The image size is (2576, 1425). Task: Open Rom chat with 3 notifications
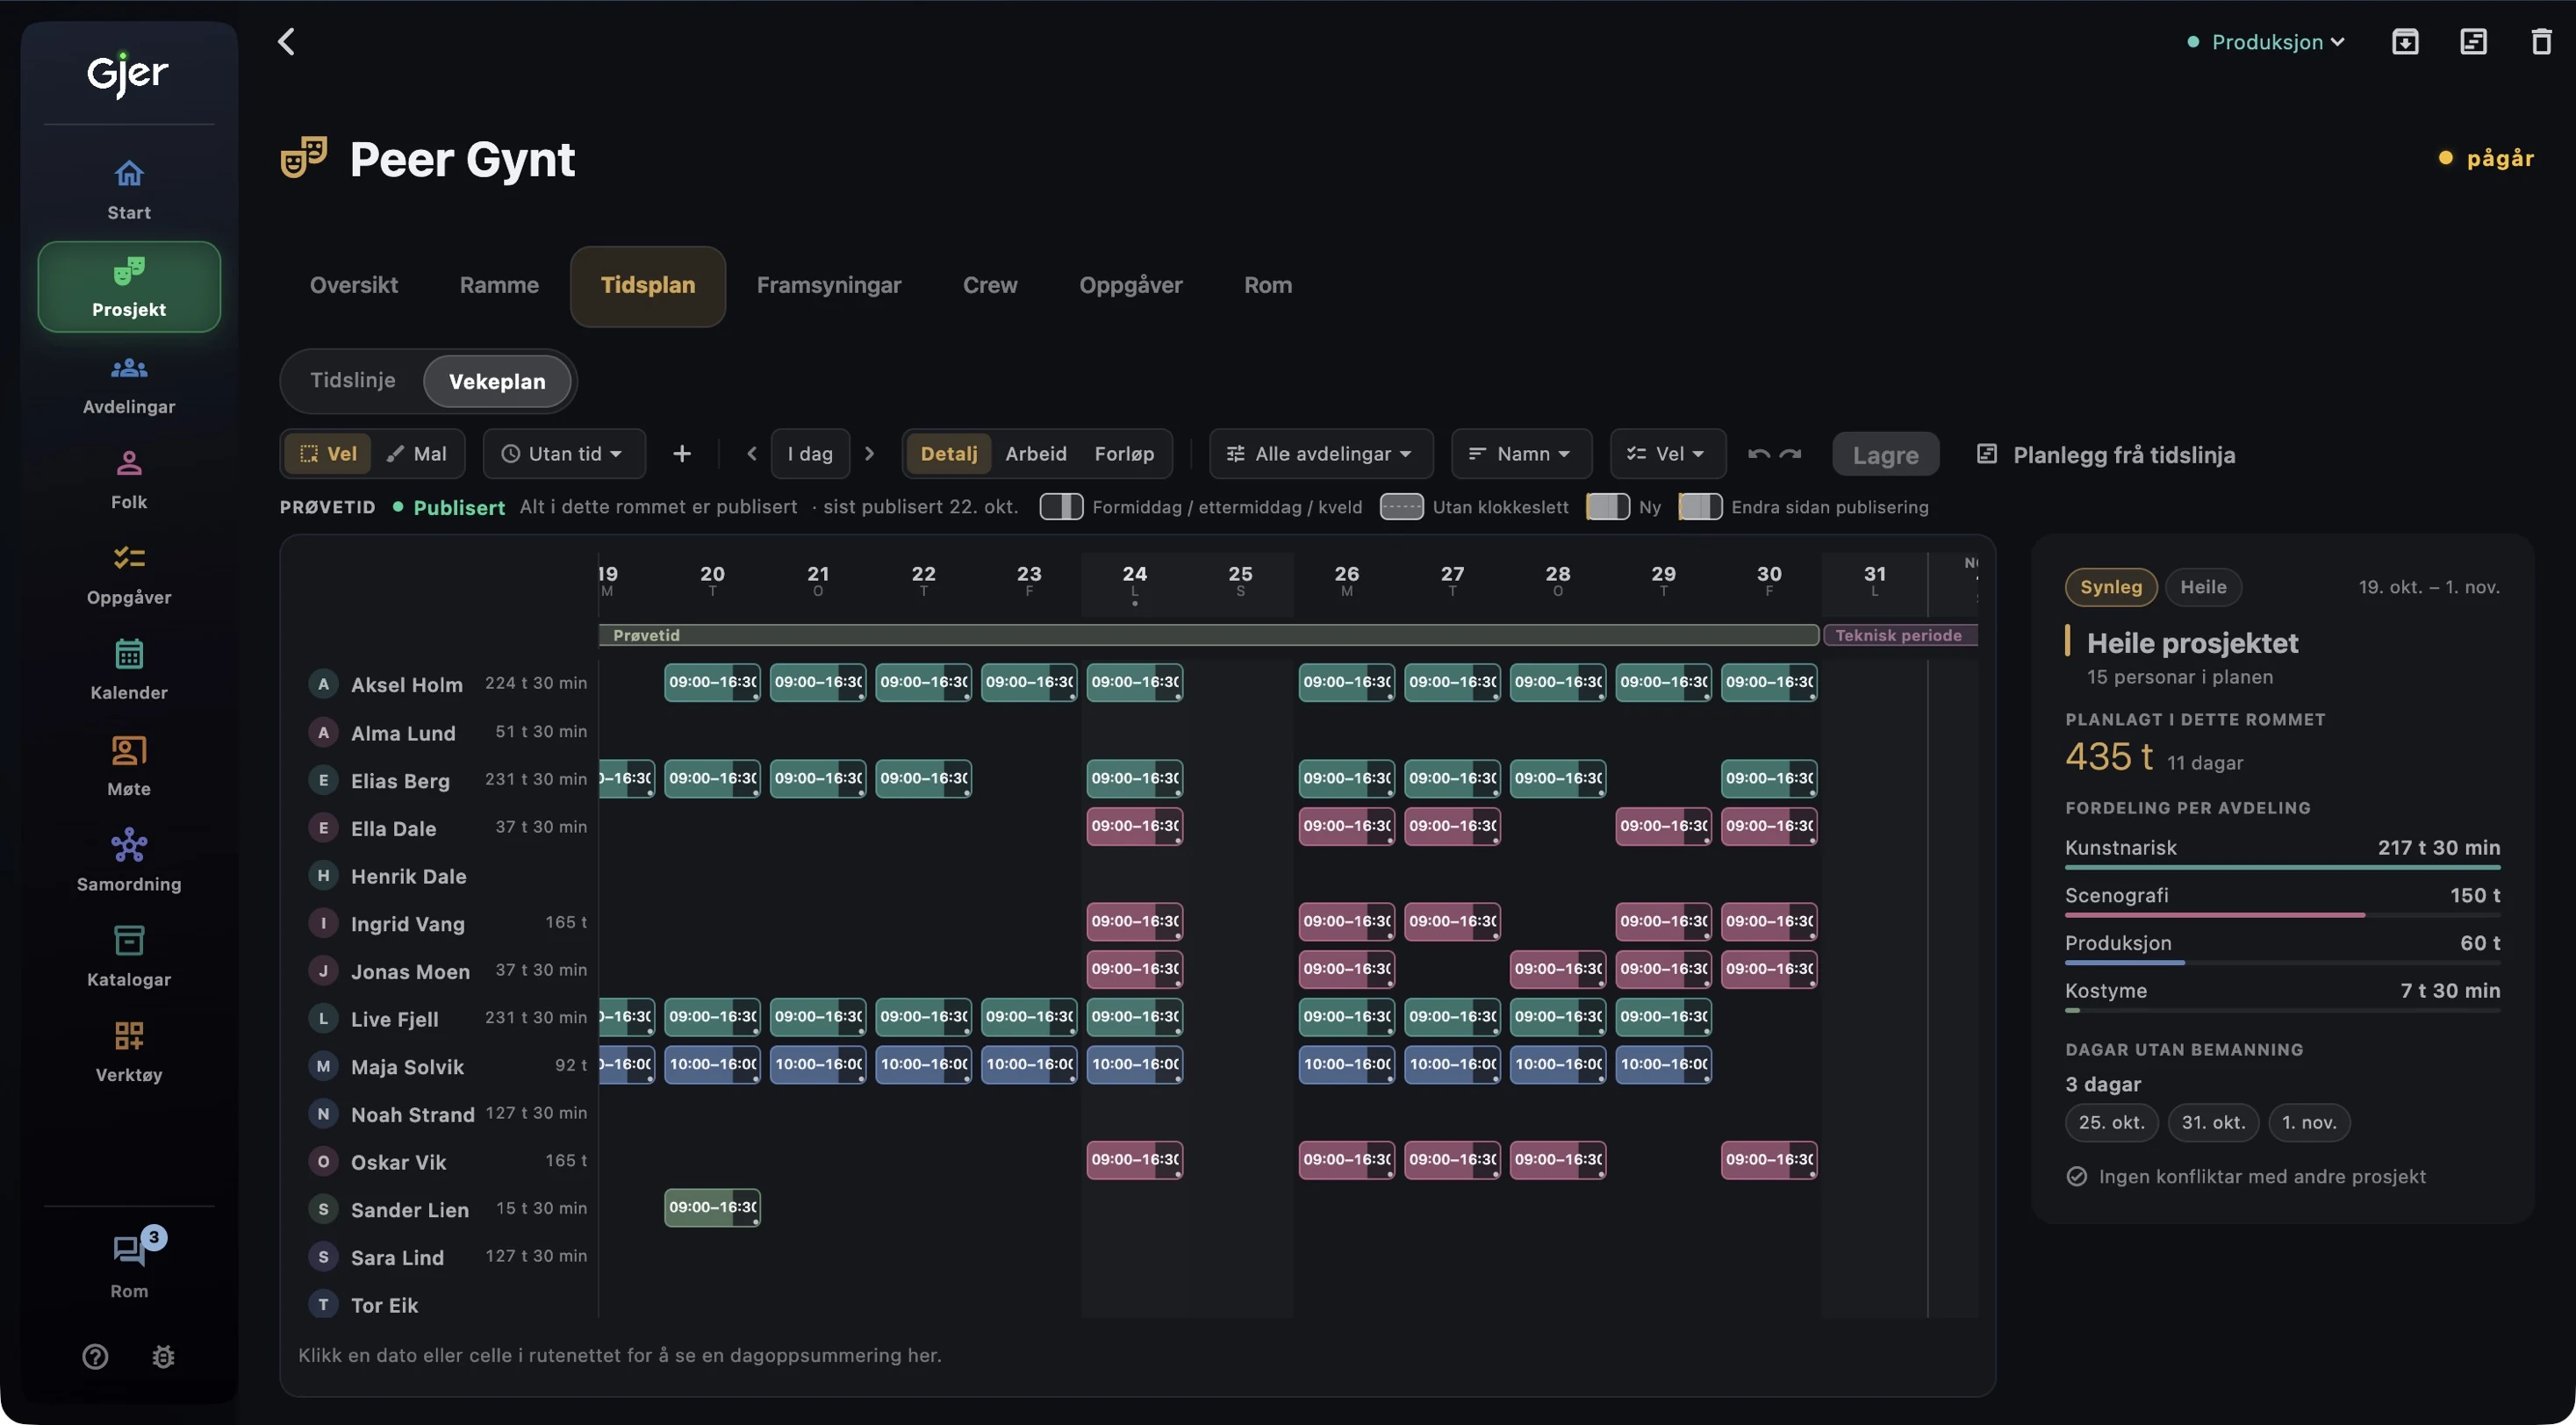(129, 1264)
